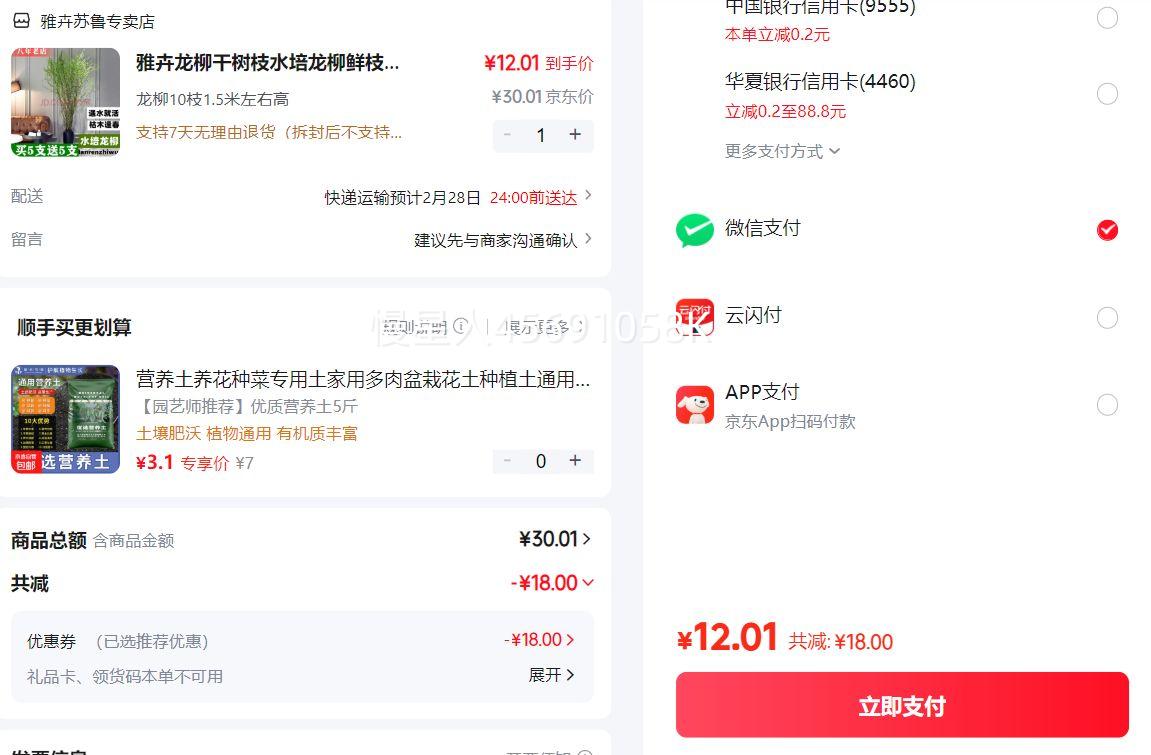The width and height of the screenshot is (1151, 755).
Task: Expand 更多支付方式 payment options
Action: tap(782, 151)
